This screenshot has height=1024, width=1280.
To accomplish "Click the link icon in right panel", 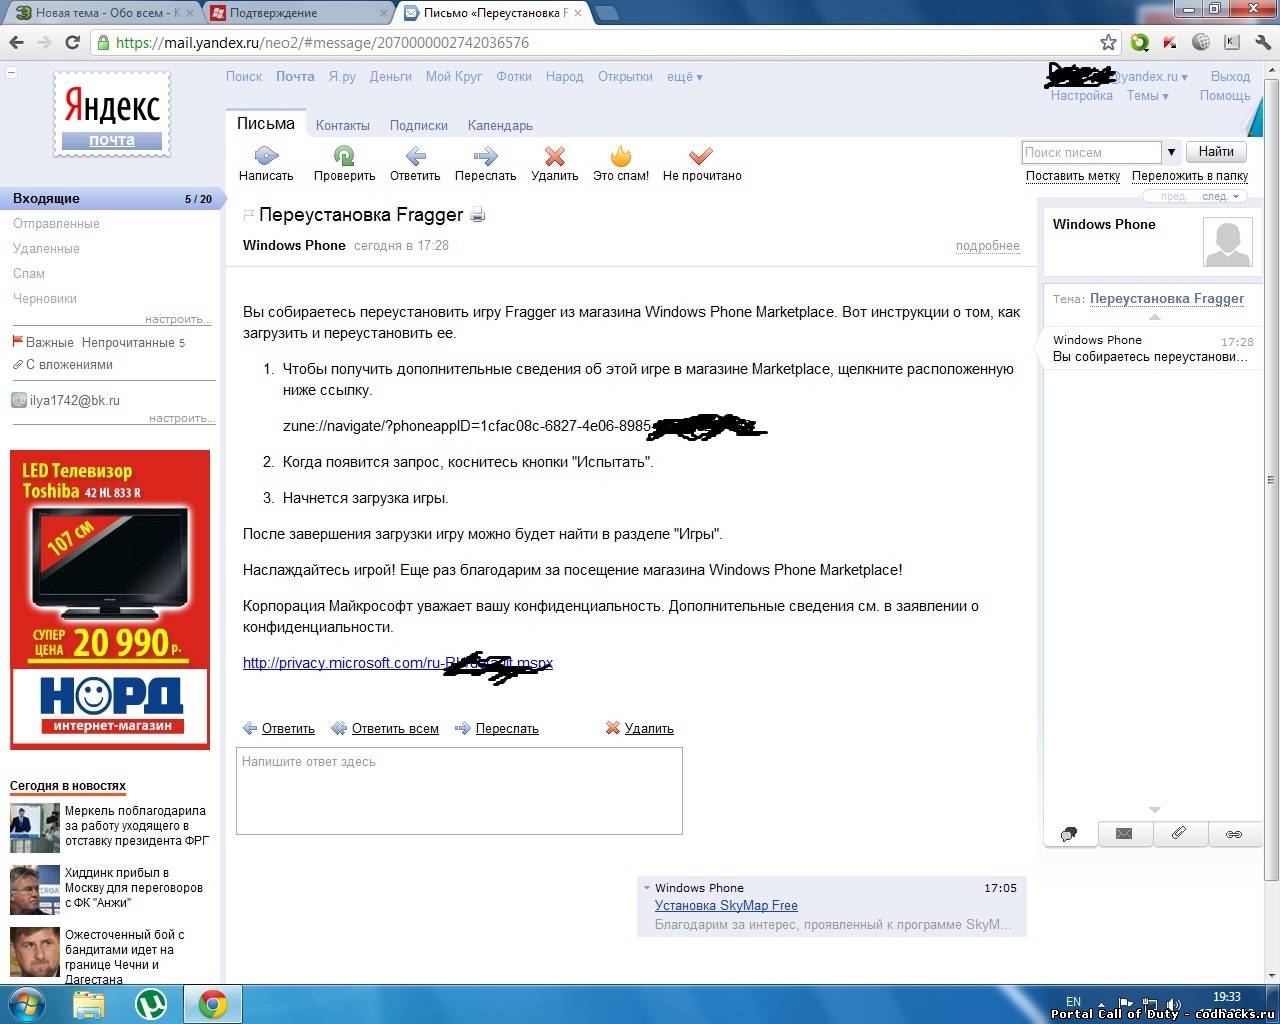I will (1234, 834).
